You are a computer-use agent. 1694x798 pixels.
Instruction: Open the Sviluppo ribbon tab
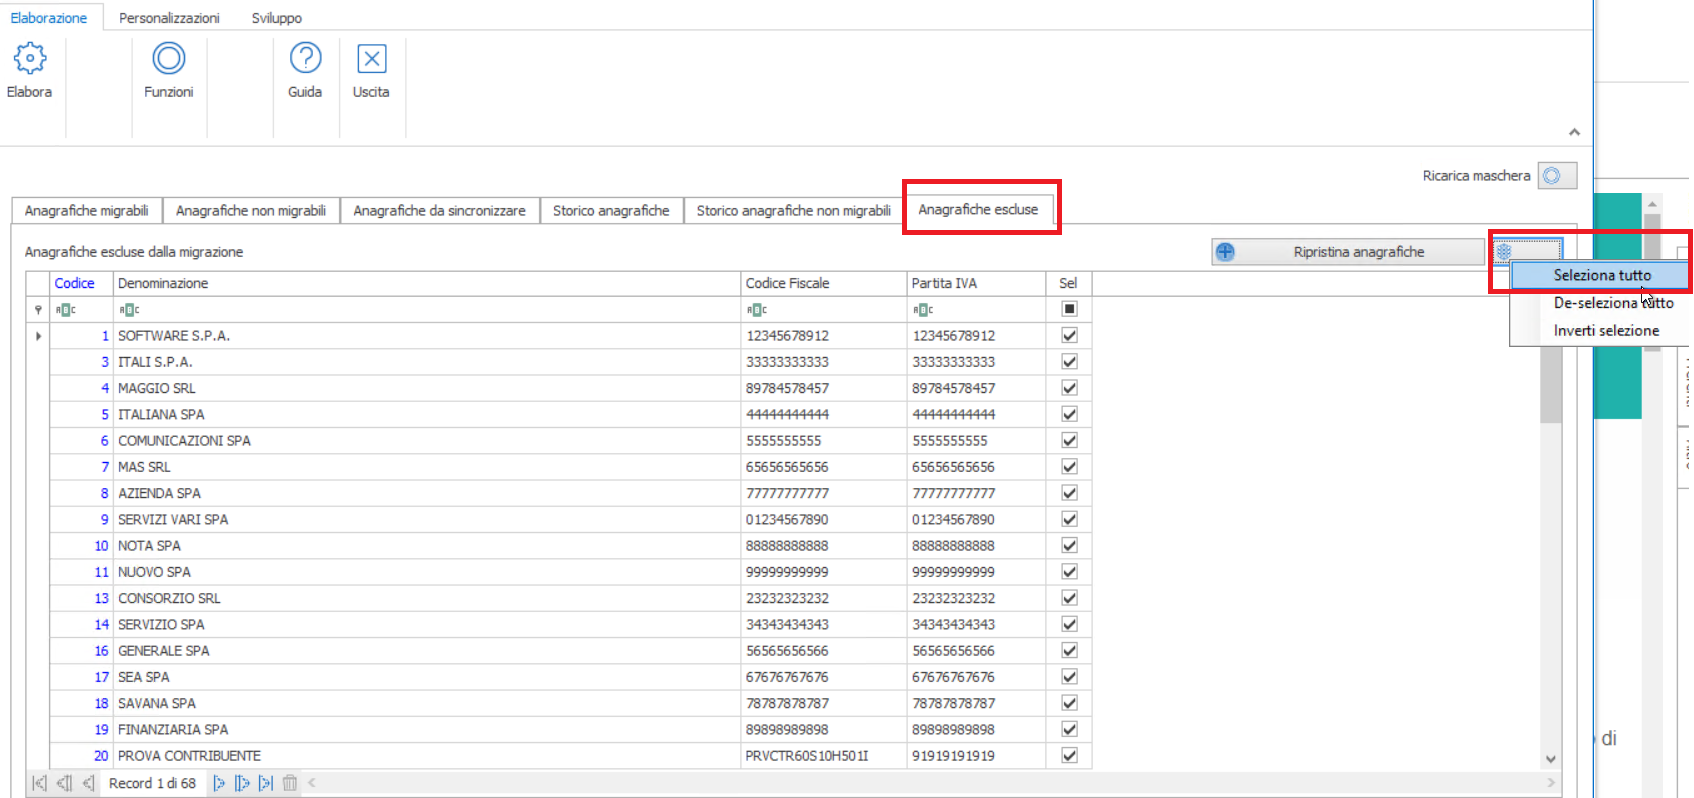(x=276, y=18)
